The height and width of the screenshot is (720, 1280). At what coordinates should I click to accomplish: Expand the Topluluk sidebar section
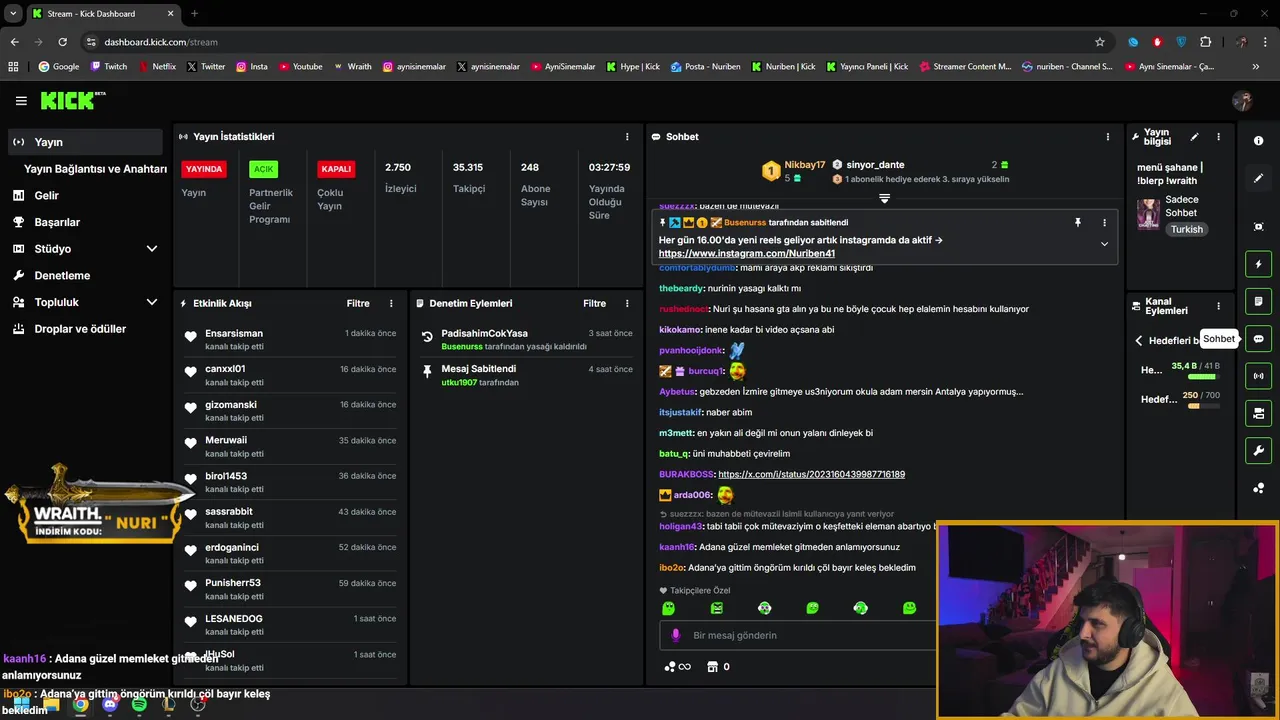coord(152,302)
